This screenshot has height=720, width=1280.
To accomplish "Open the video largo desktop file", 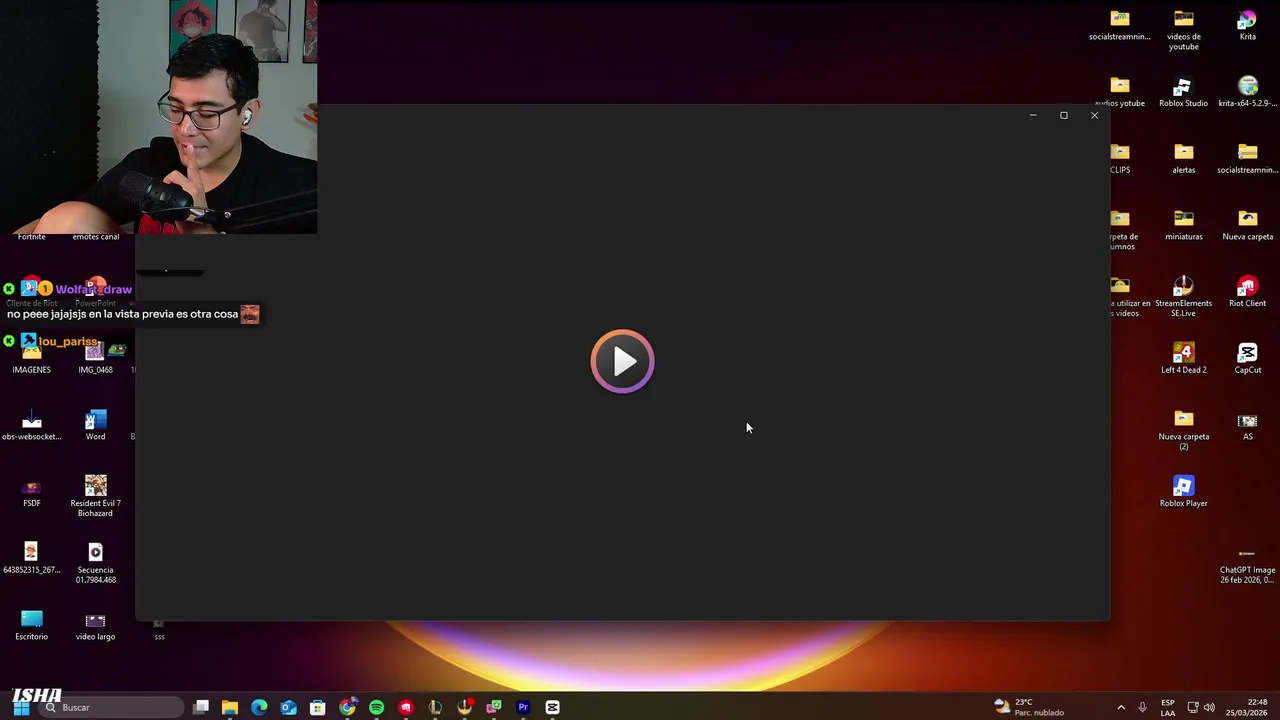I will (x=95, y=626).
